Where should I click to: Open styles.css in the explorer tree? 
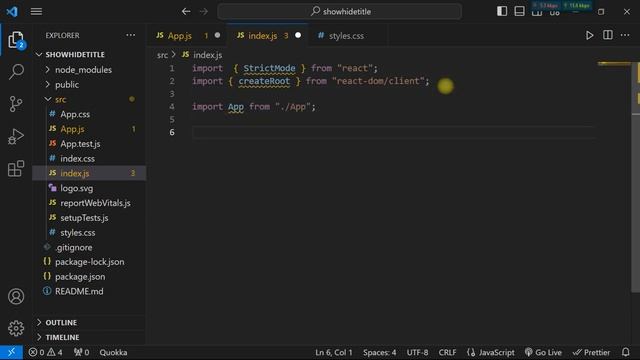(x=89, y=233)
